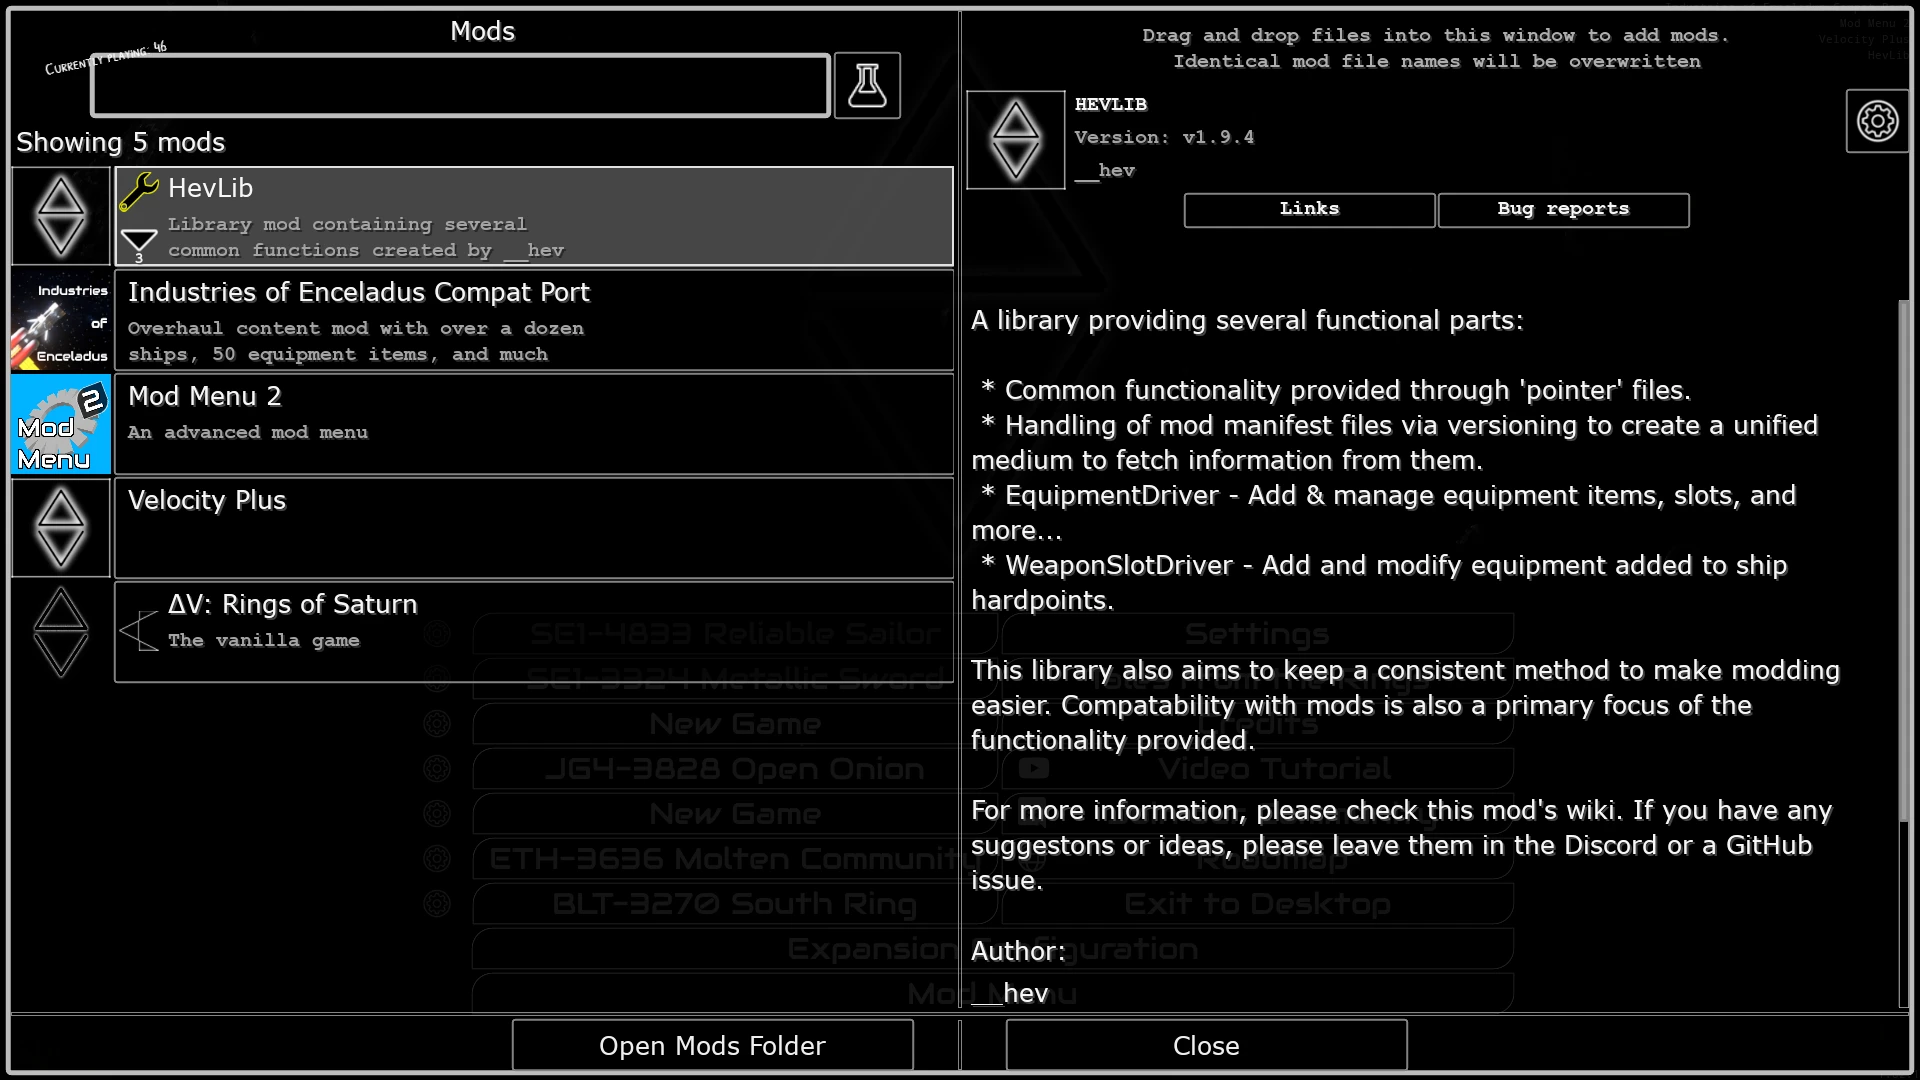The height and width of the screenshot is (1080, 1920).
Task: Open the Links button
Action: pos(1310,210)
